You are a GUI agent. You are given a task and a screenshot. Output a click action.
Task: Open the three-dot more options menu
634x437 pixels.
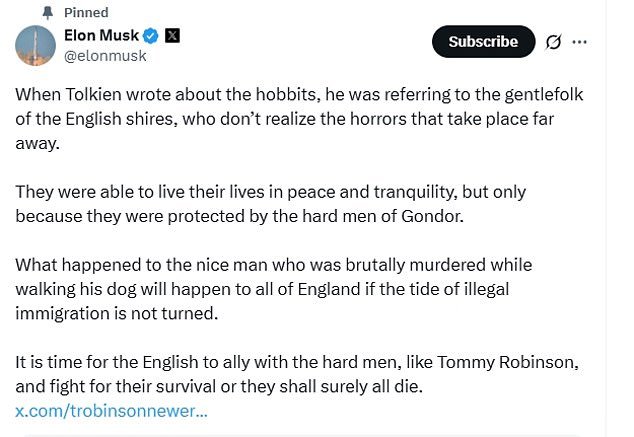click(580, 42)
